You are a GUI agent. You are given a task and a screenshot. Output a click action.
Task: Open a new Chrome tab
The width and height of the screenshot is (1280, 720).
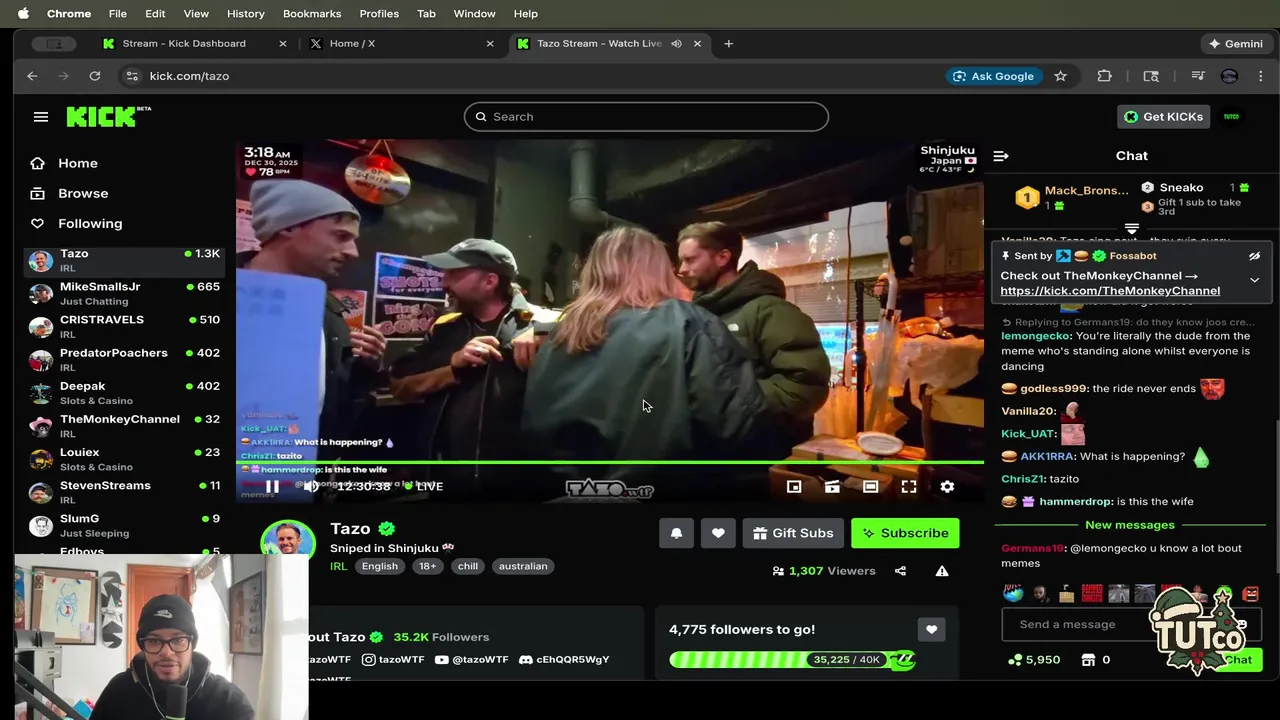coord(728,44)
